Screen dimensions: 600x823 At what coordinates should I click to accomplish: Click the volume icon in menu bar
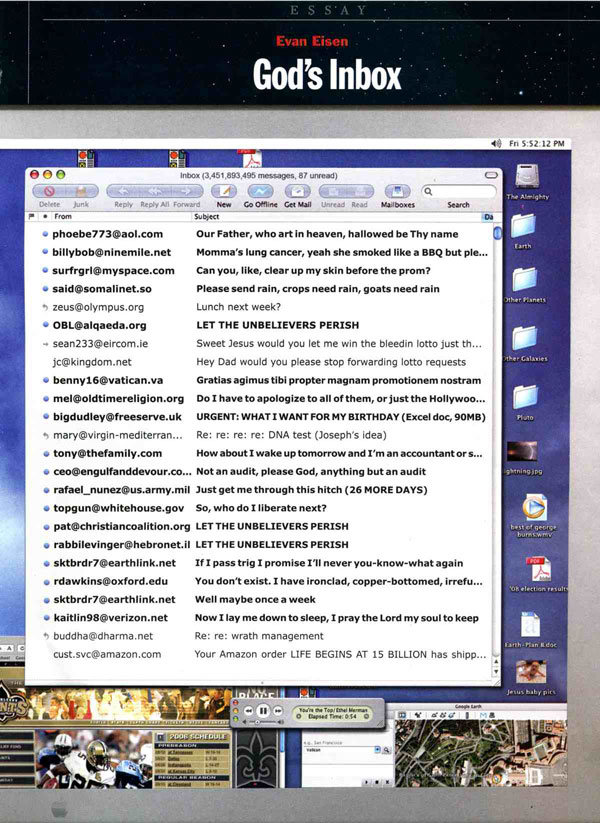coord(496,143)
